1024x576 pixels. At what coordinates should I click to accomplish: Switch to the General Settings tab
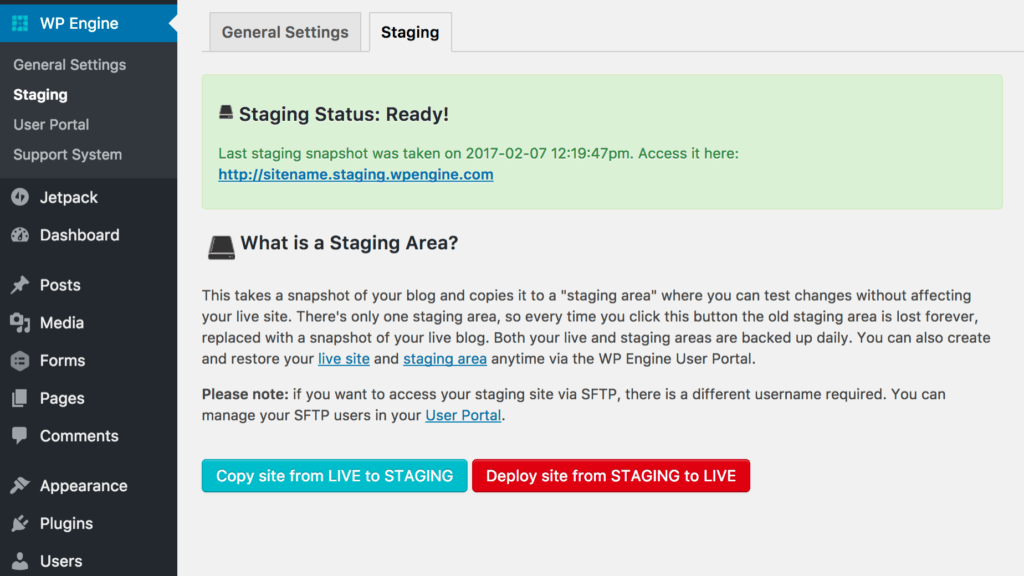point(285,32)
